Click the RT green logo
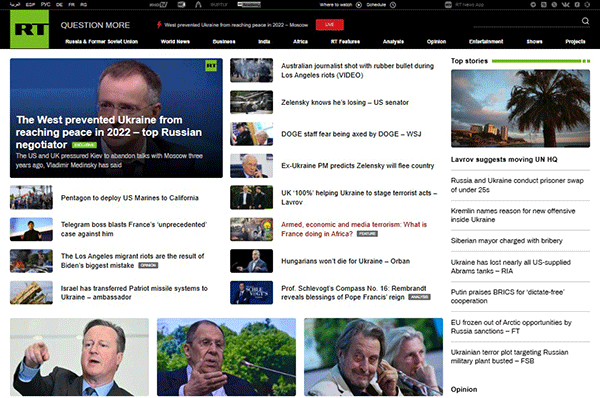Screen dimensions: 600x398 [x=29, y=29]
